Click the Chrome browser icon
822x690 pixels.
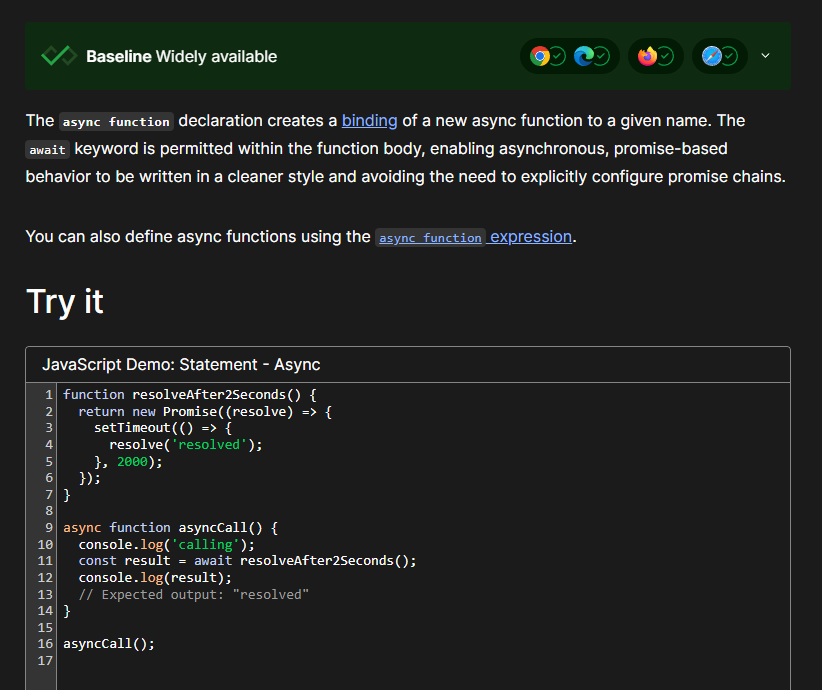tap(539, 56)
